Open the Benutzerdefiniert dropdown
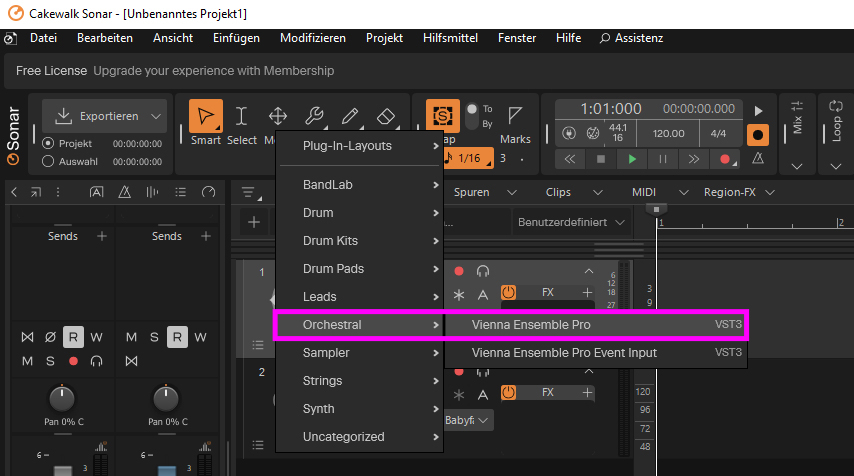 [x=571, y=222]
